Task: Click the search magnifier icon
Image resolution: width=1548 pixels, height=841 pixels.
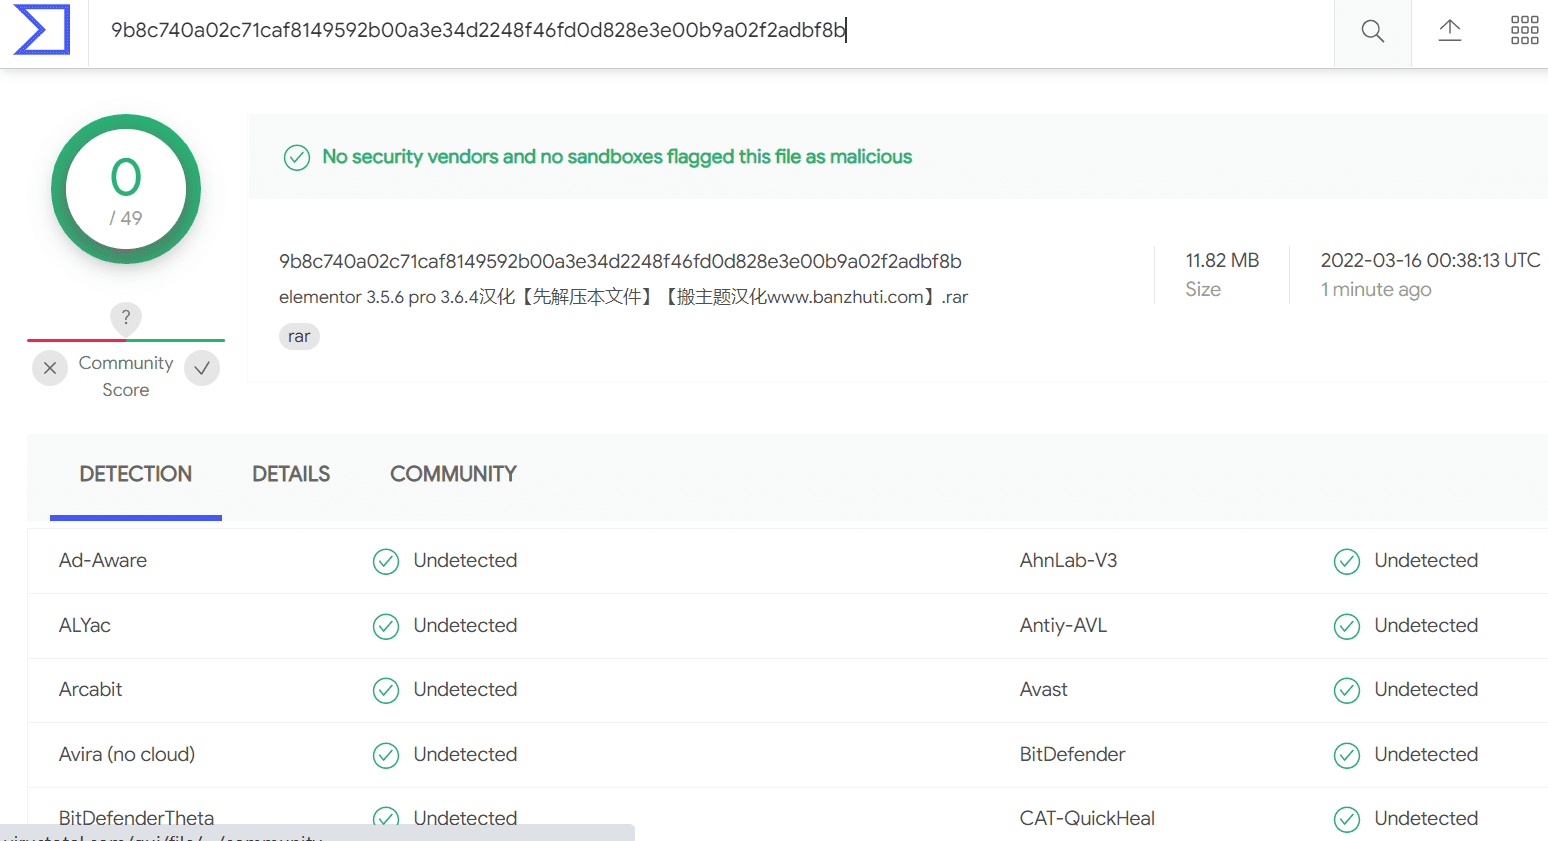Action: (x=1373, y=31)
